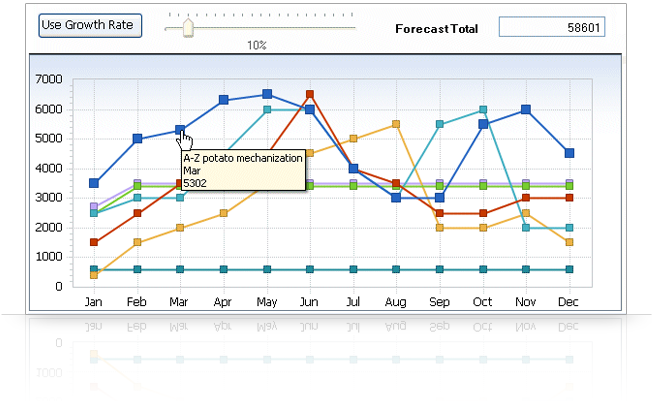This screenshot has width=652, height=401.
Task: Select the blue peak marker at May
Action: [267, 94]
